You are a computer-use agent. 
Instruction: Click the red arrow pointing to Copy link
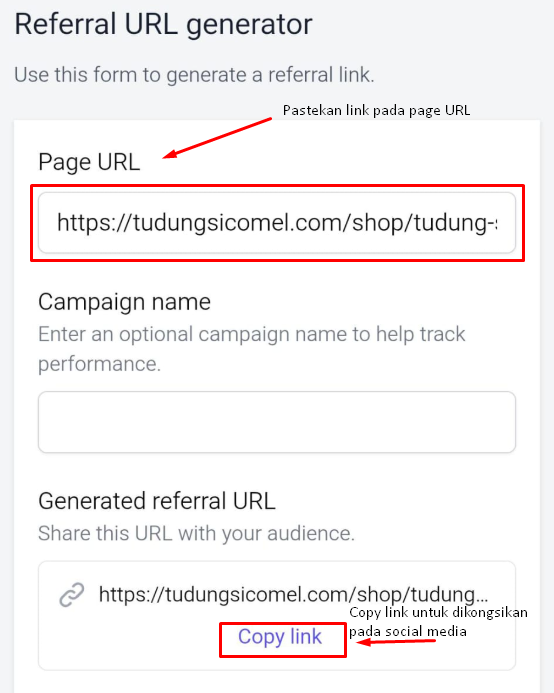coord(396,641)
